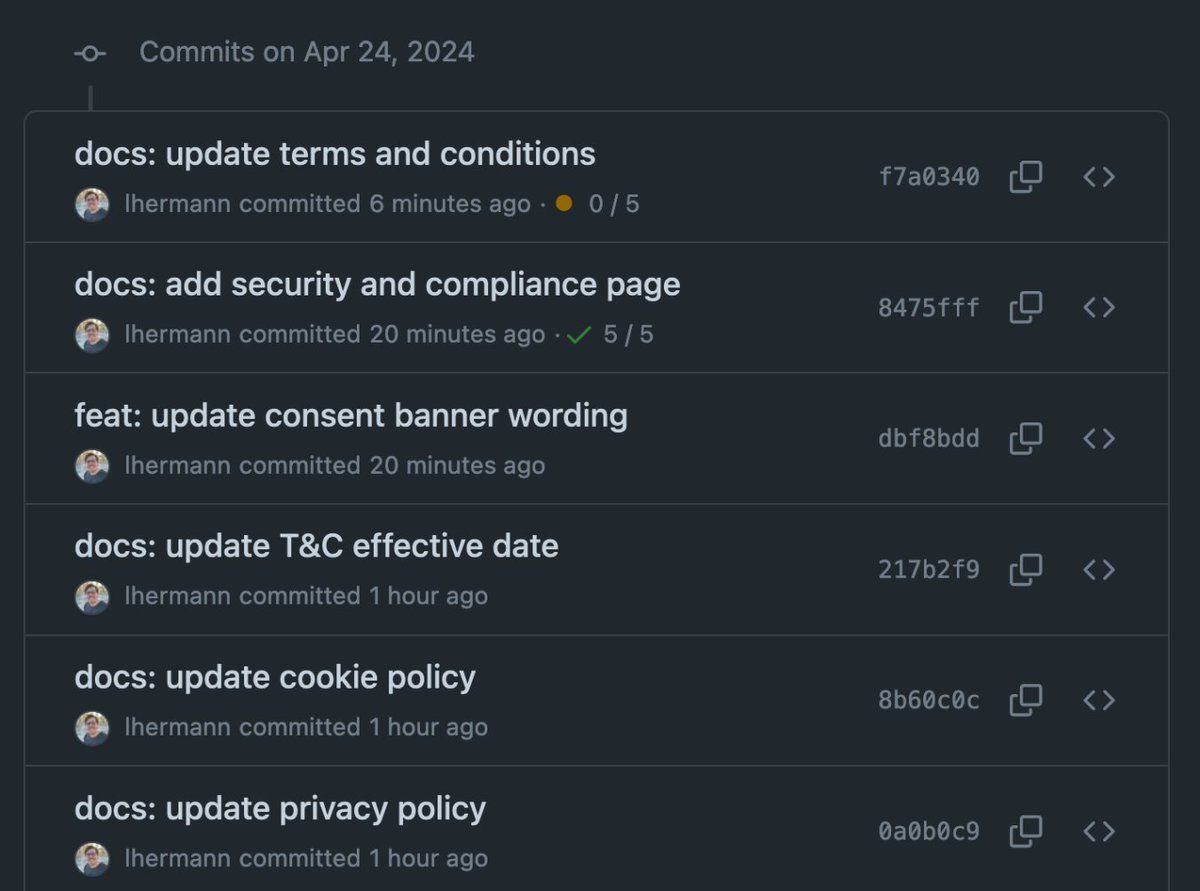The image size is (1200, 891).
Task: Click lhermann username on cookie policy commit
Action: pos(177,727)
